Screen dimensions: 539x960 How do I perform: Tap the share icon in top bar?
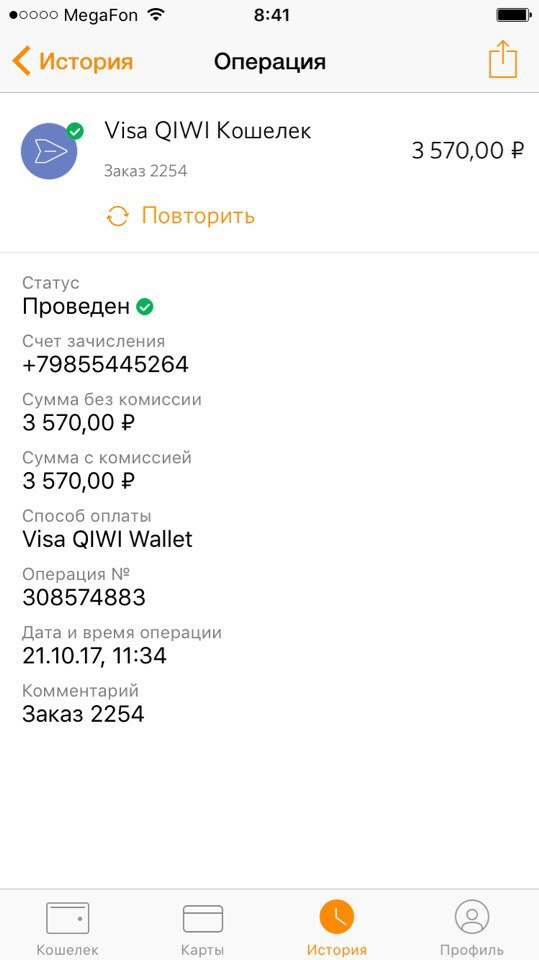(x=503, y=59)
